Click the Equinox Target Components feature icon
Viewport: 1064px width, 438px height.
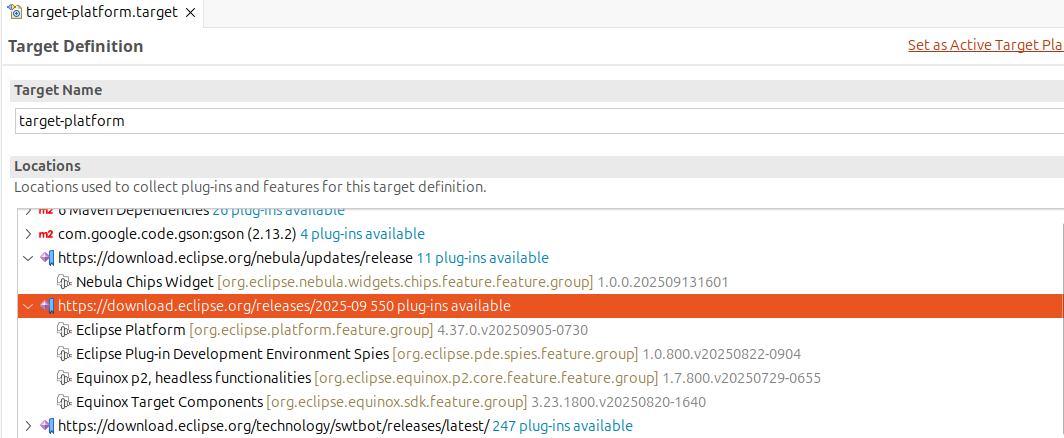pyautogui.click(x=64, y=402)
